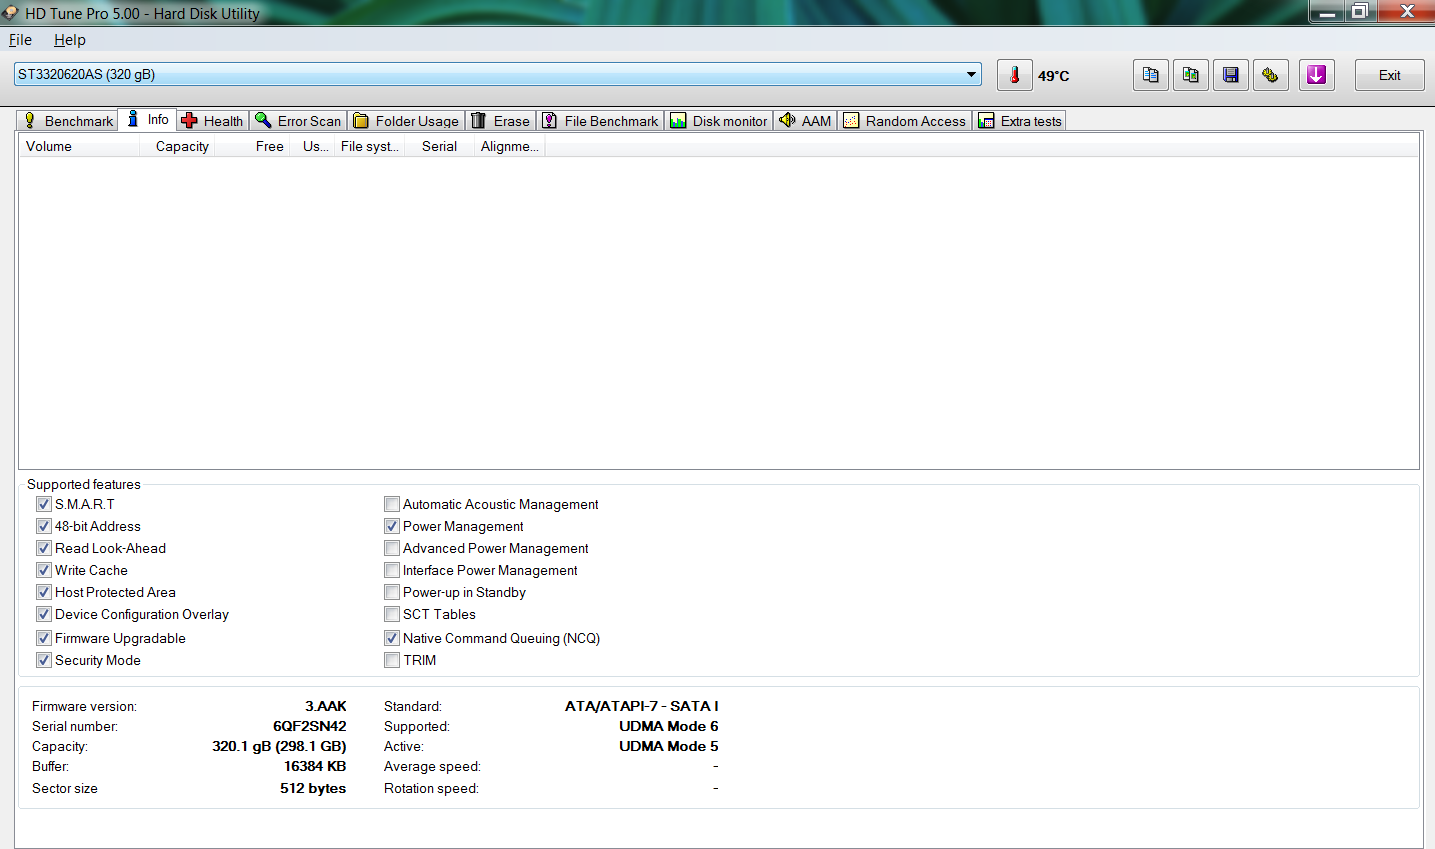Toggle the Read Look-Ahead checkbox
The image size is (1435, 849).
pyautogui.click(x=44, y=548)
